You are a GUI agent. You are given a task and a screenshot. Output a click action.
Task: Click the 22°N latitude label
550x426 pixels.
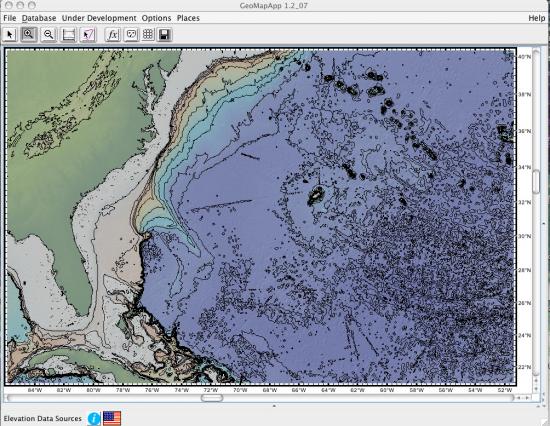pyautogui.click(x=524, y=367)
